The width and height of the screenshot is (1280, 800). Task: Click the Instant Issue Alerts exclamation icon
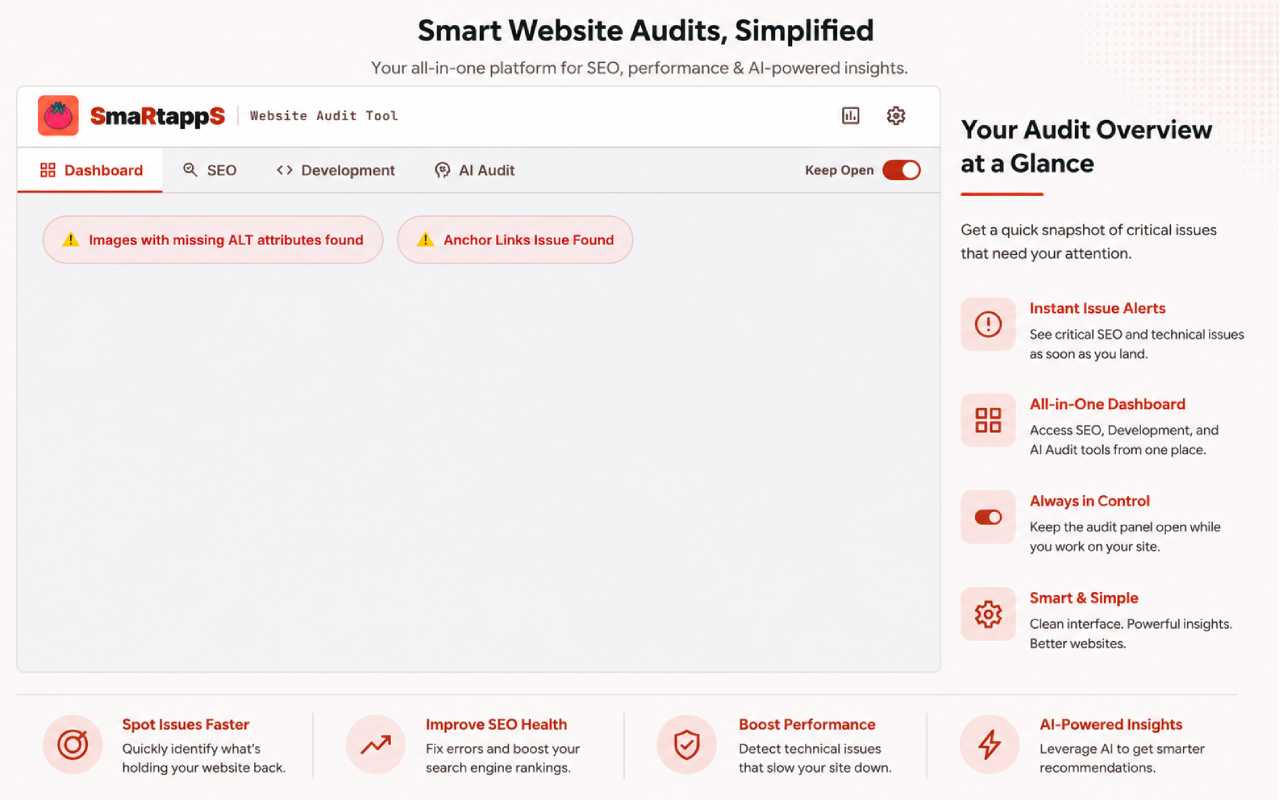click(x=988, y=324)
